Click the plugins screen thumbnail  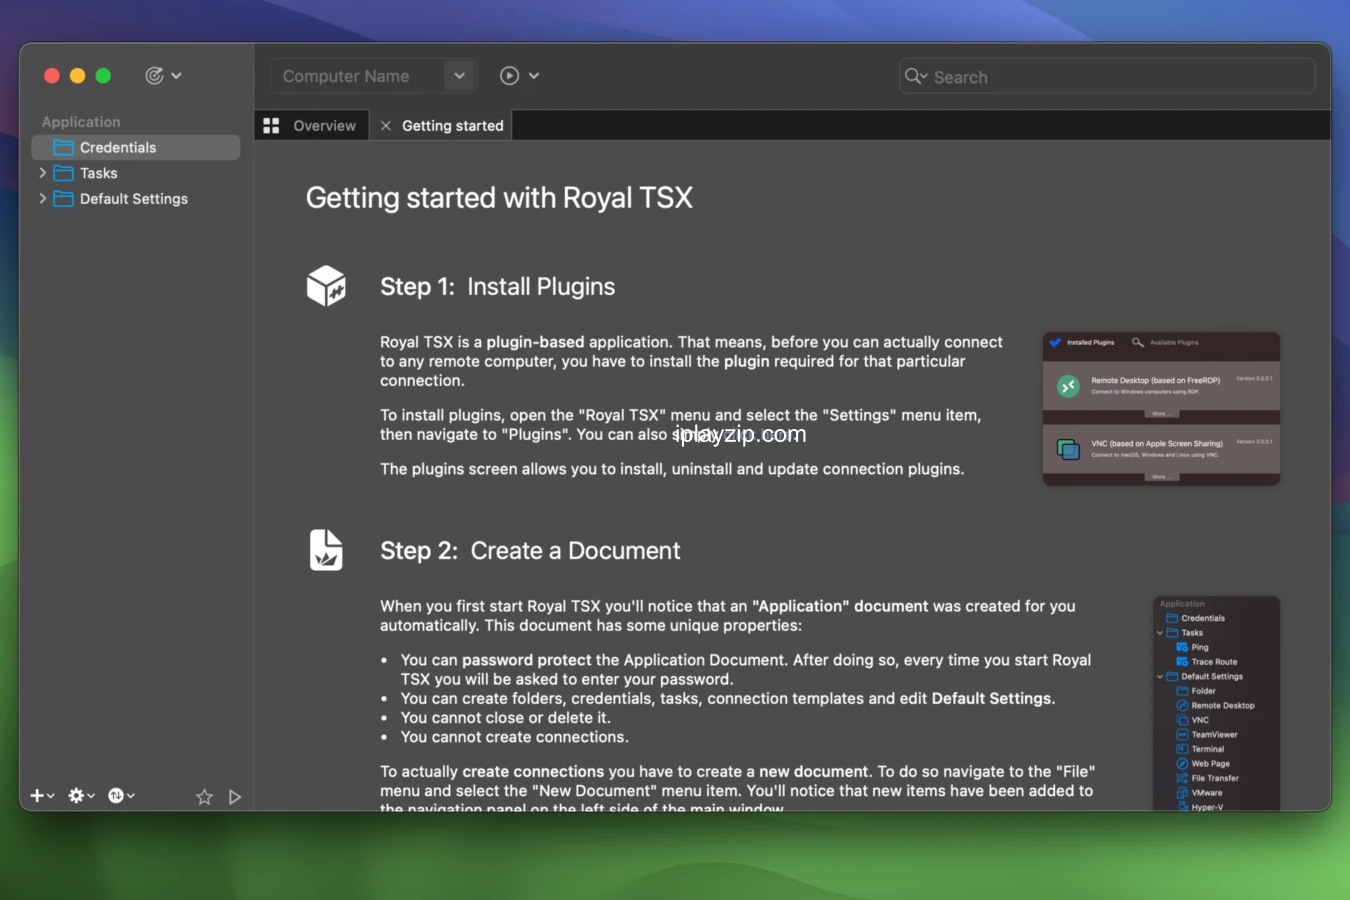point(1161,409)
